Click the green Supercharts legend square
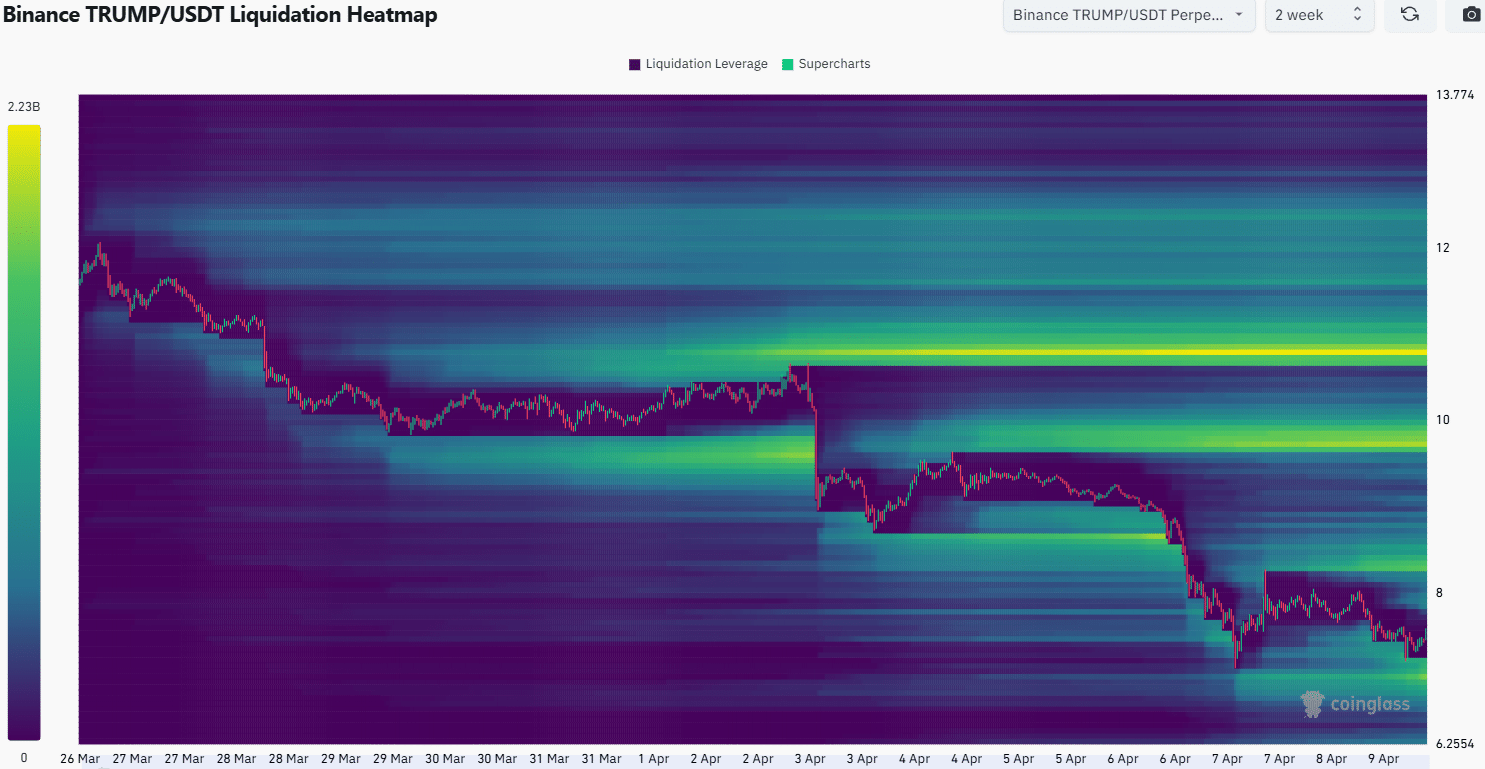The width and height of the screenshot is (1485, 769). coord(788,64)
